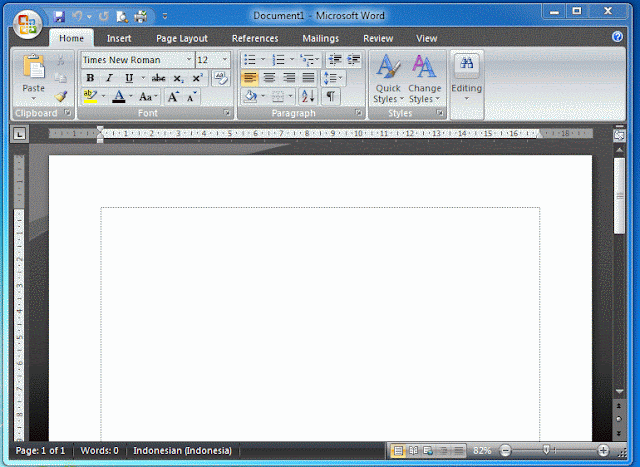
Task: Sort paragraphs alphabetically
Action: (308, 97)
